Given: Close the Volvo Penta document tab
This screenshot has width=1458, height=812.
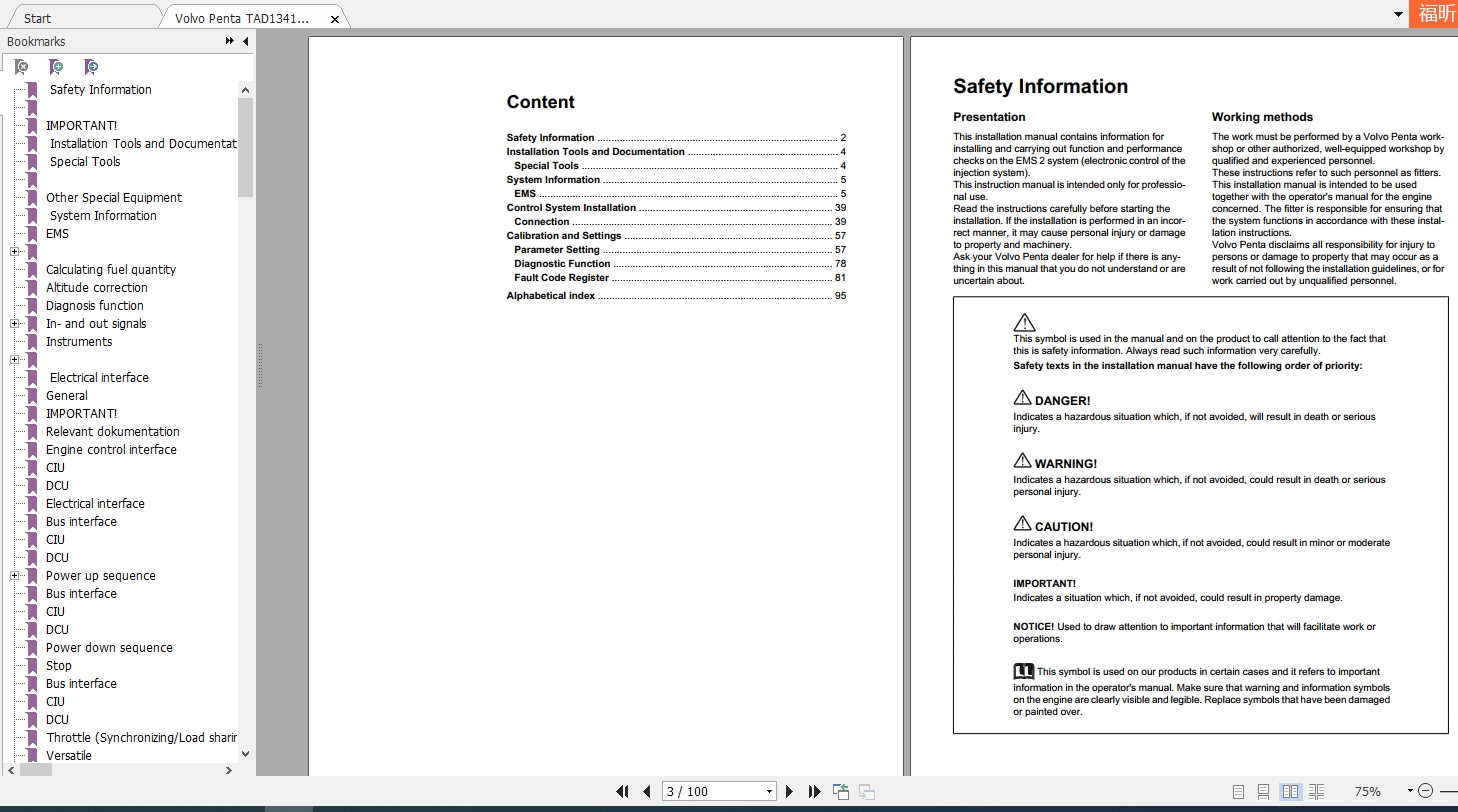Looking at the screenshot, I should (x=335, y=19).
